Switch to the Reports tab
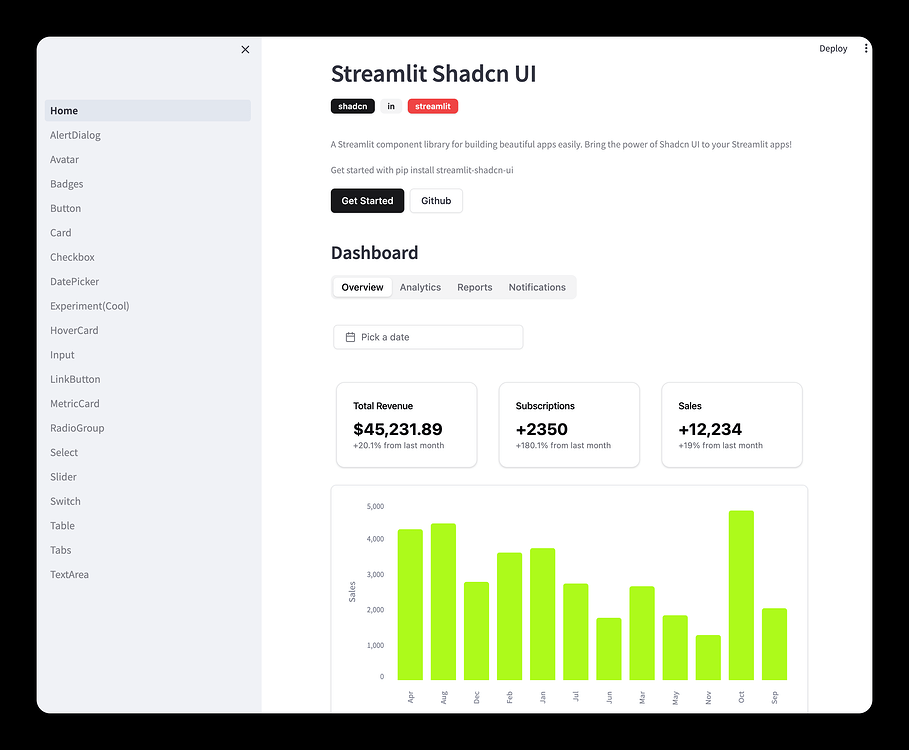 click(x=475, y=287)
